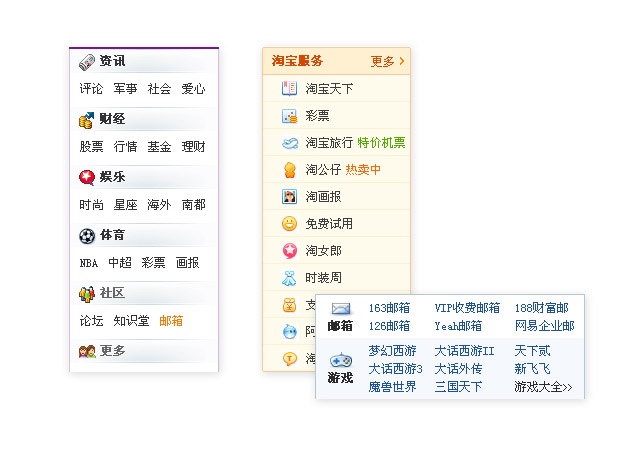The image size is (625, 455).
Task: Expand the 更多 section in left panel
Action: pos(112,351)
